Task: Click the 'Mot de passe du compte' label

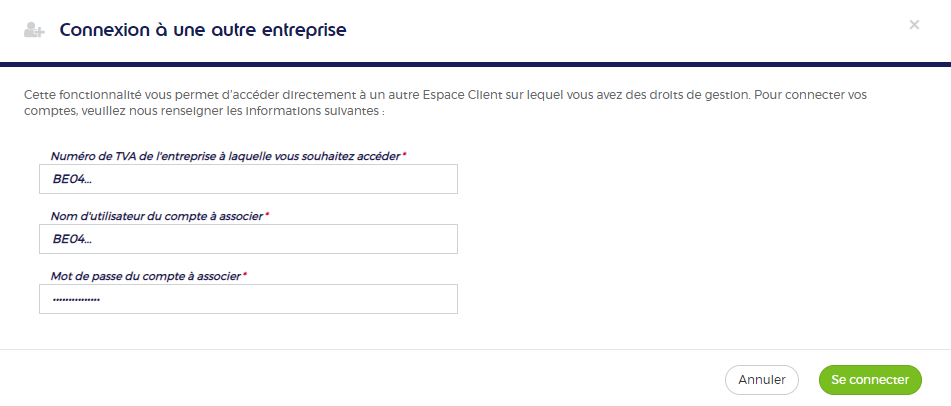Action: pyautogui.click(x=146, y=276)
